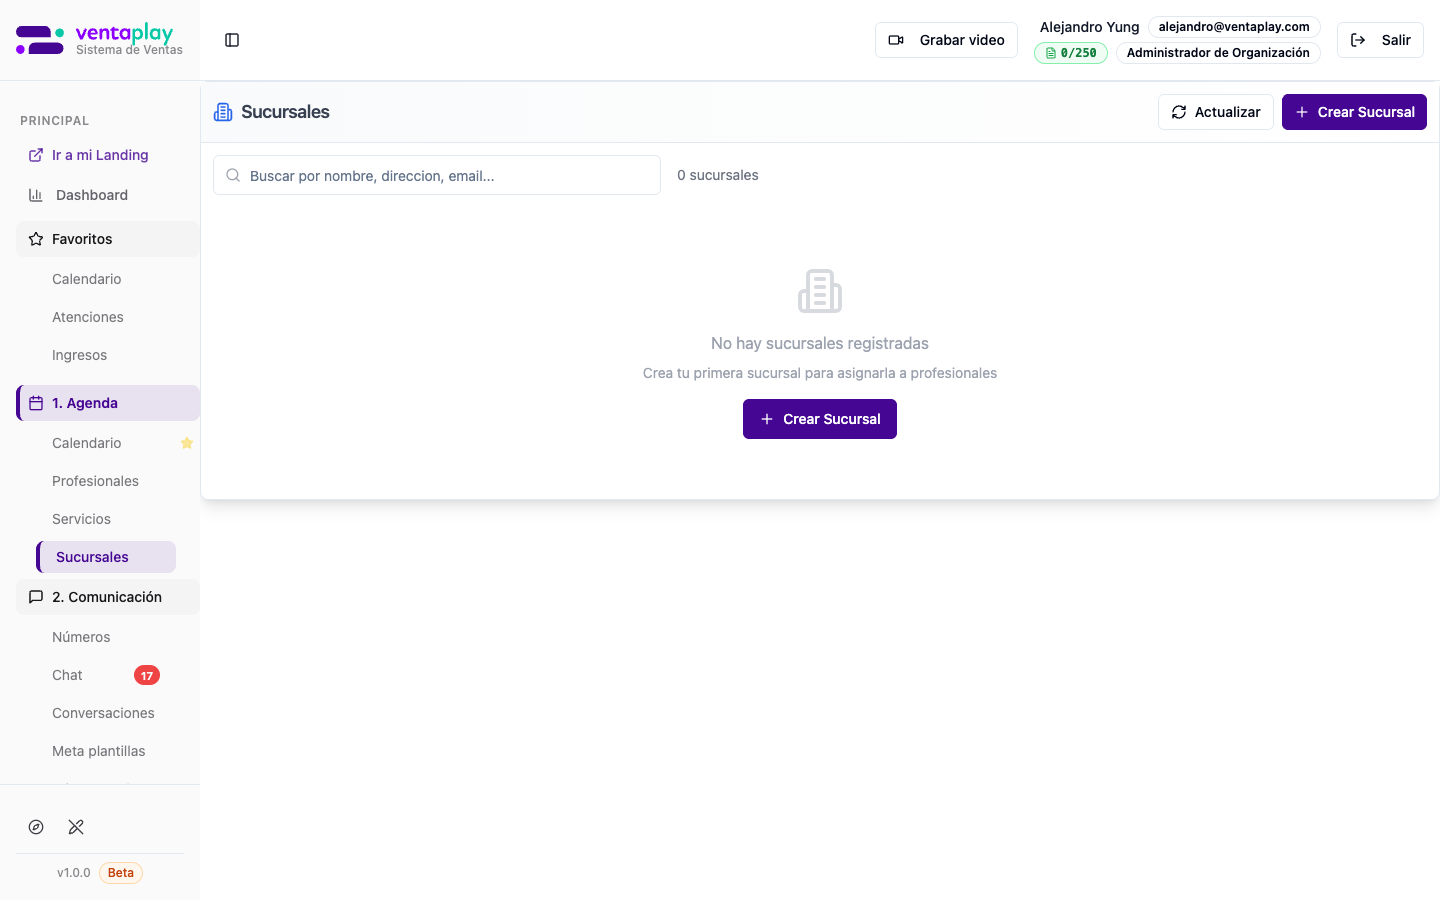Open Dashboard from the sidebar

point(92,195)
